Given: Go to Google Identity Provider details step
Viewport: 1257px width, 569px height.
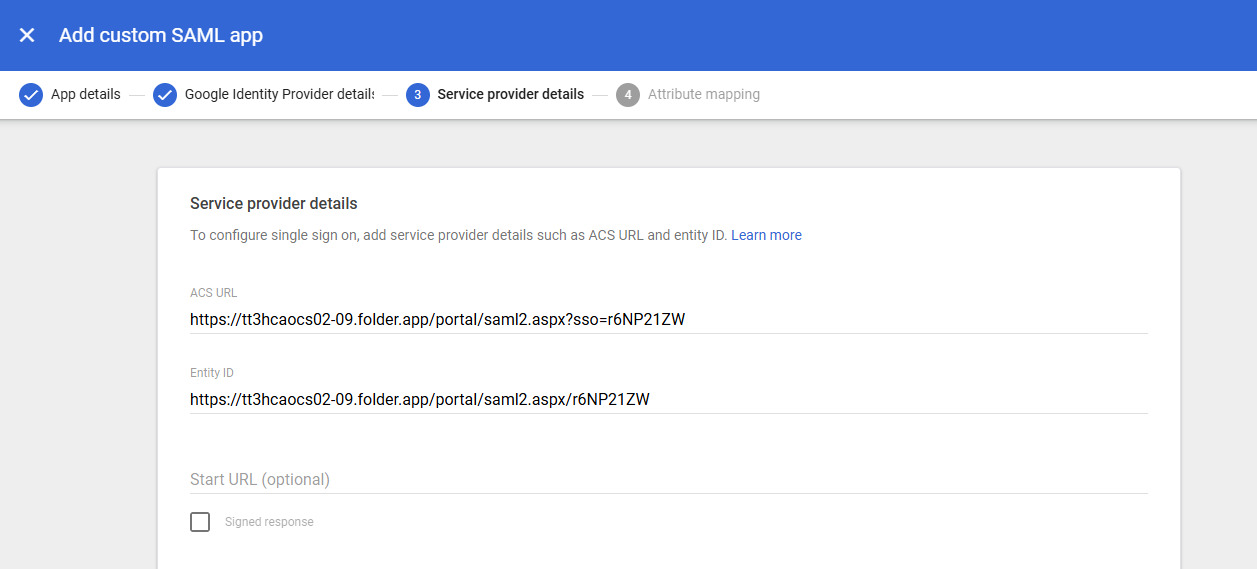Looking at the screenshot, I should pos(279,95).
